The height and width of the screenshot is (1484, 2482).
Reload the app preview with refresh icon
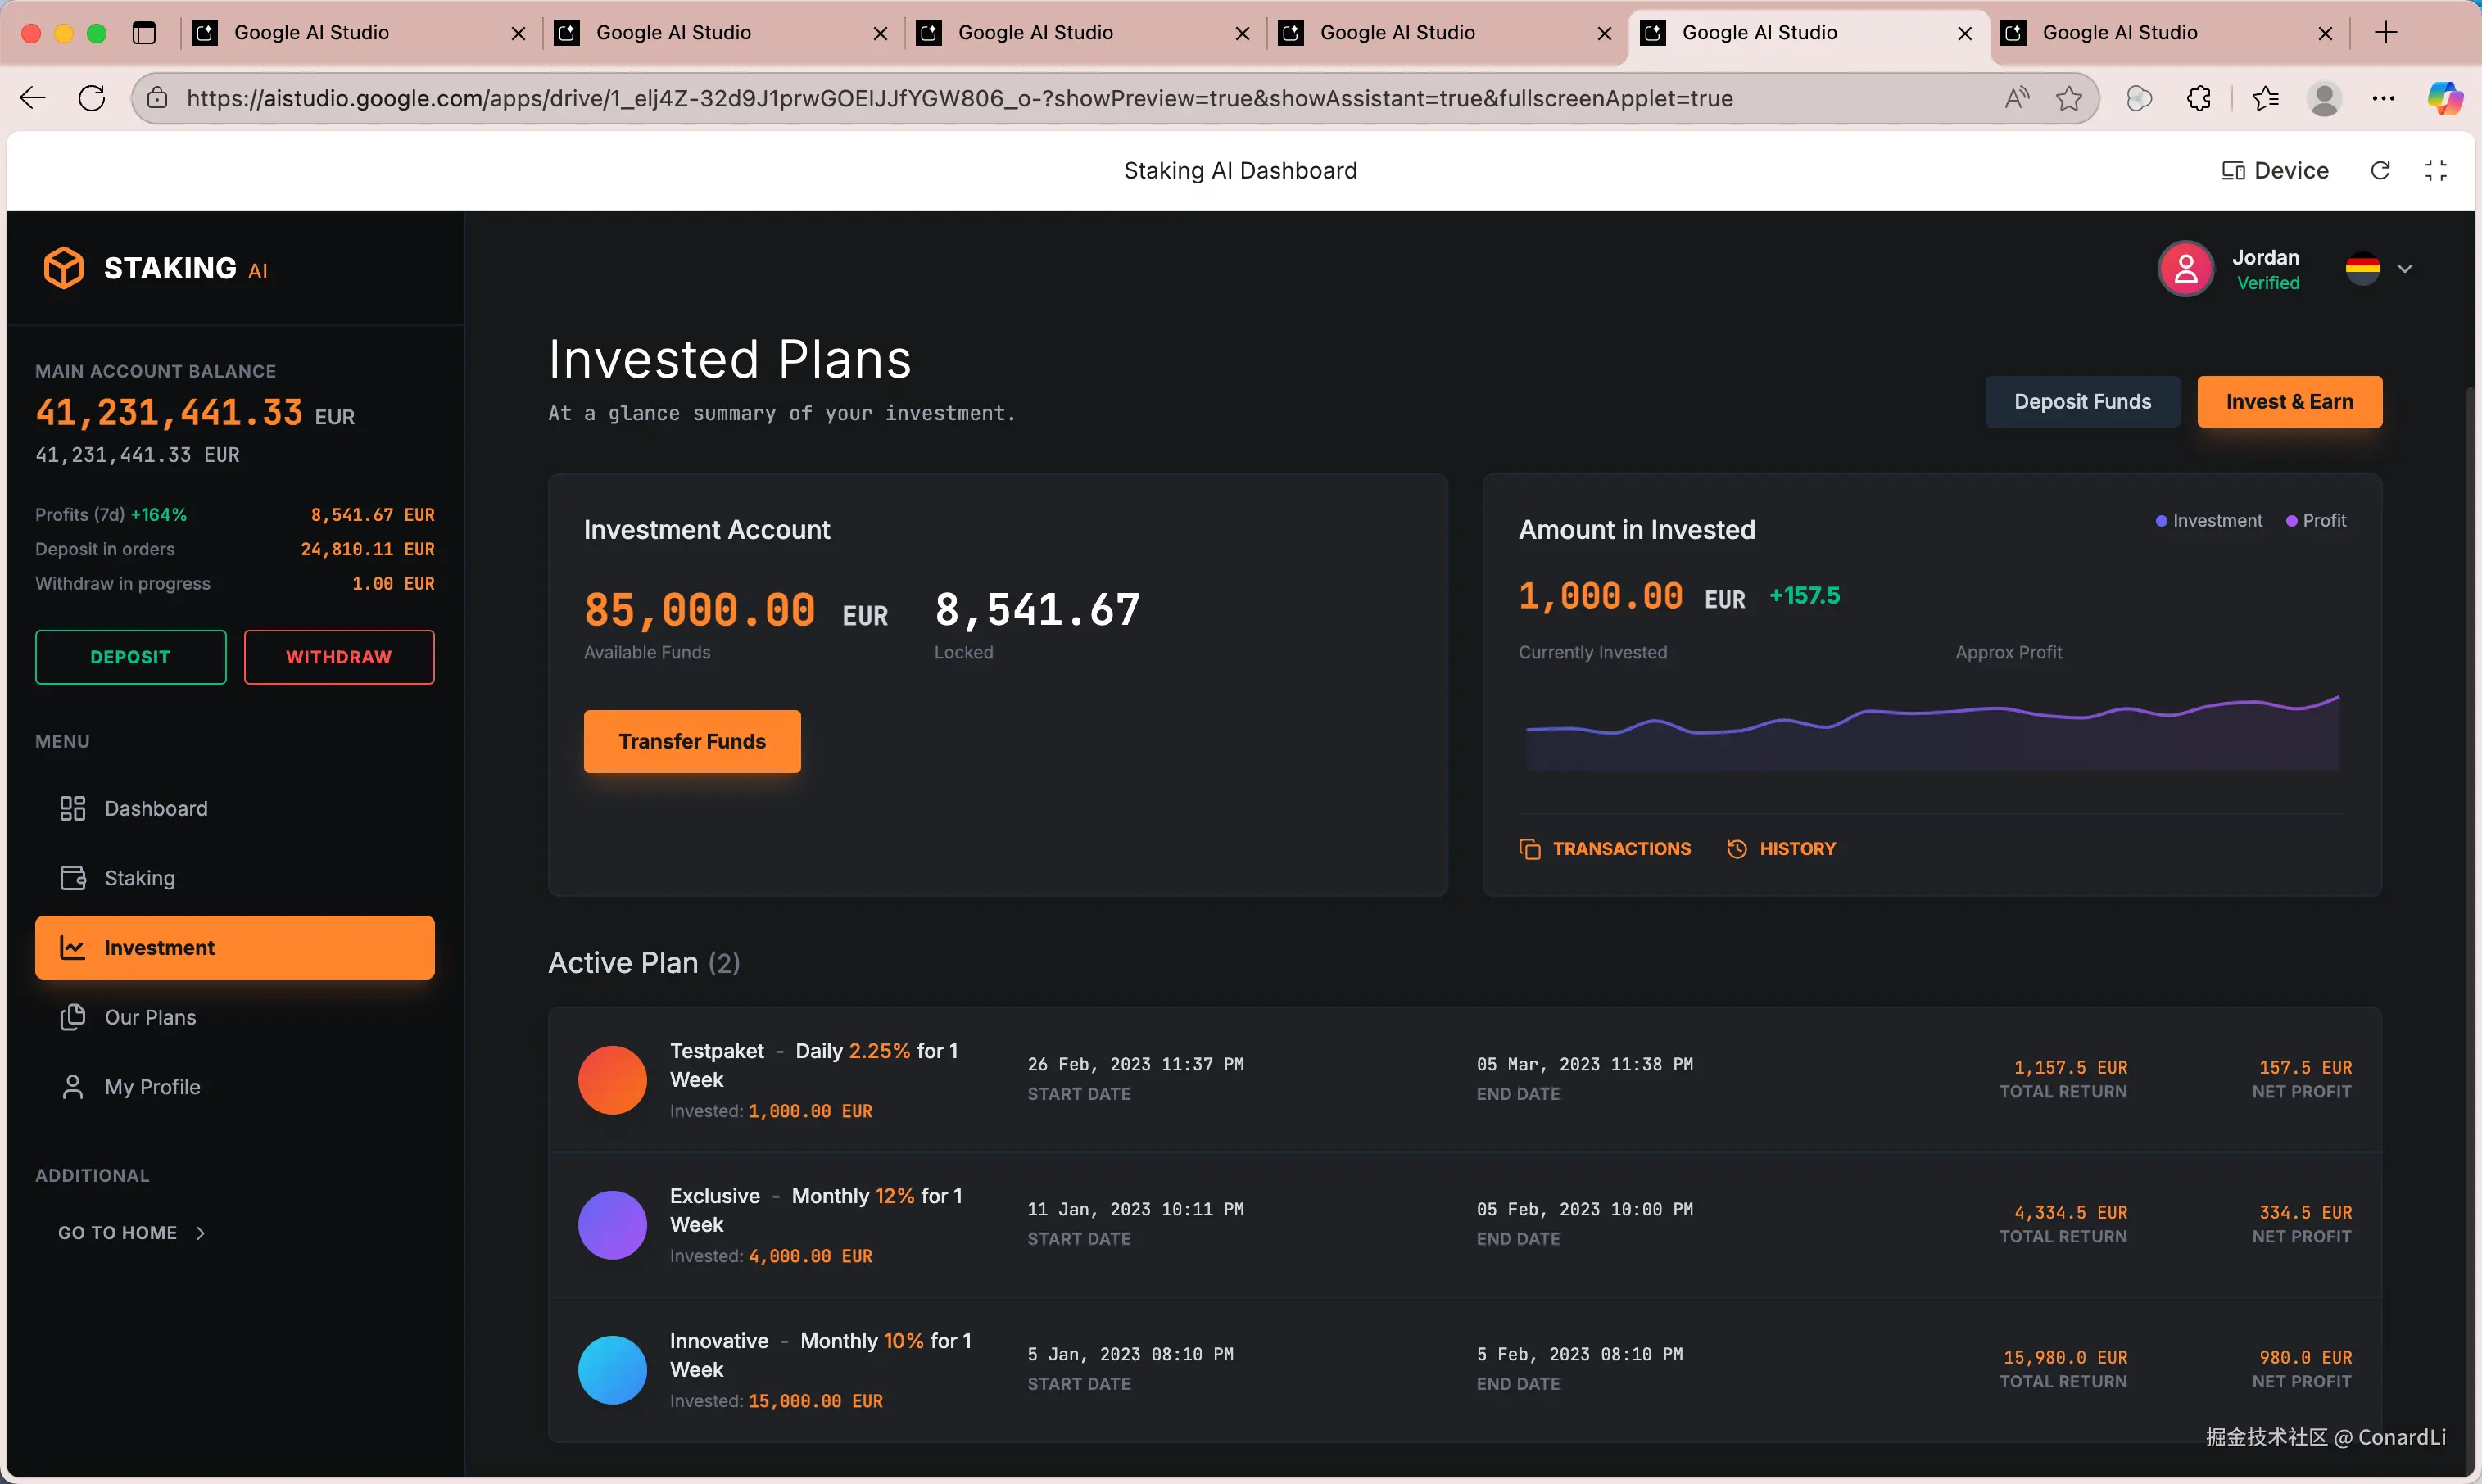pyautogui.click(x=2380, y=171)
